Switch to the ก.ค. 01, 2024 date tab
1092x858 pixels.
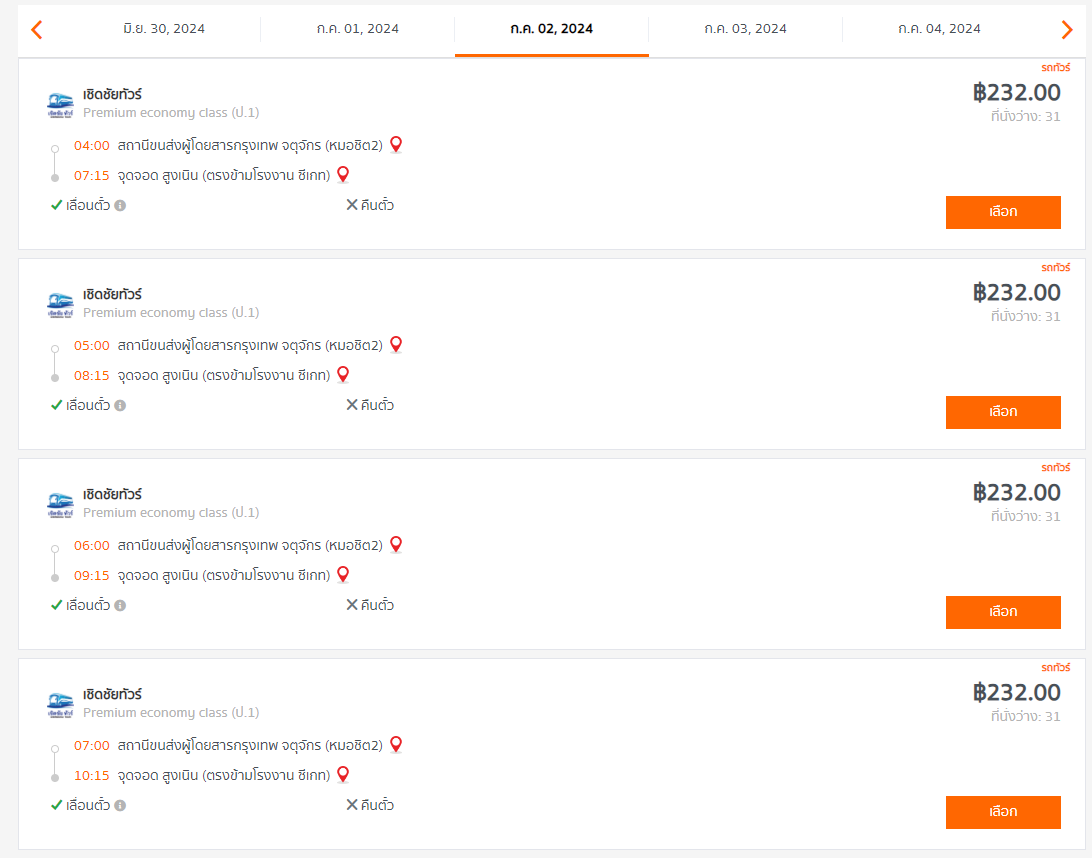357,29
